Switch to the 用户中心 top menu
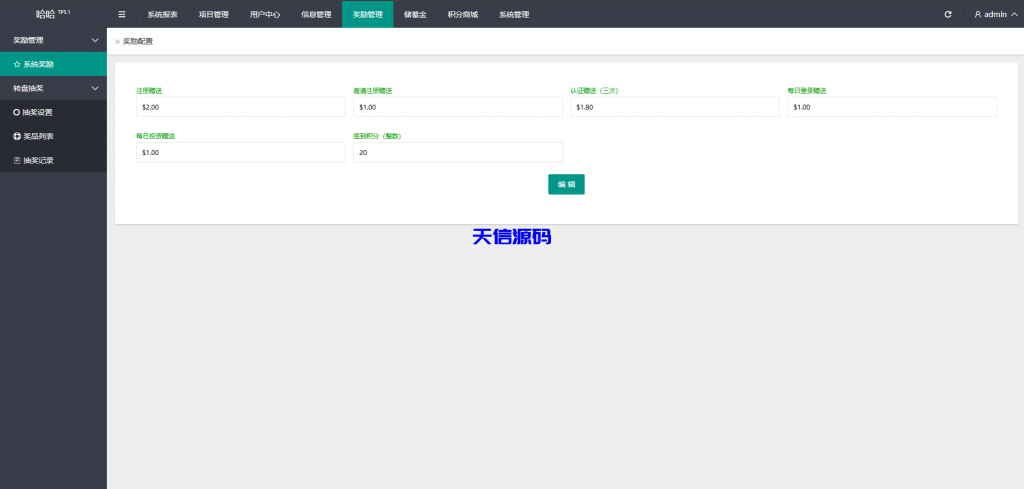This screenshot has height=489, width=1024. [x=265, y=14]
